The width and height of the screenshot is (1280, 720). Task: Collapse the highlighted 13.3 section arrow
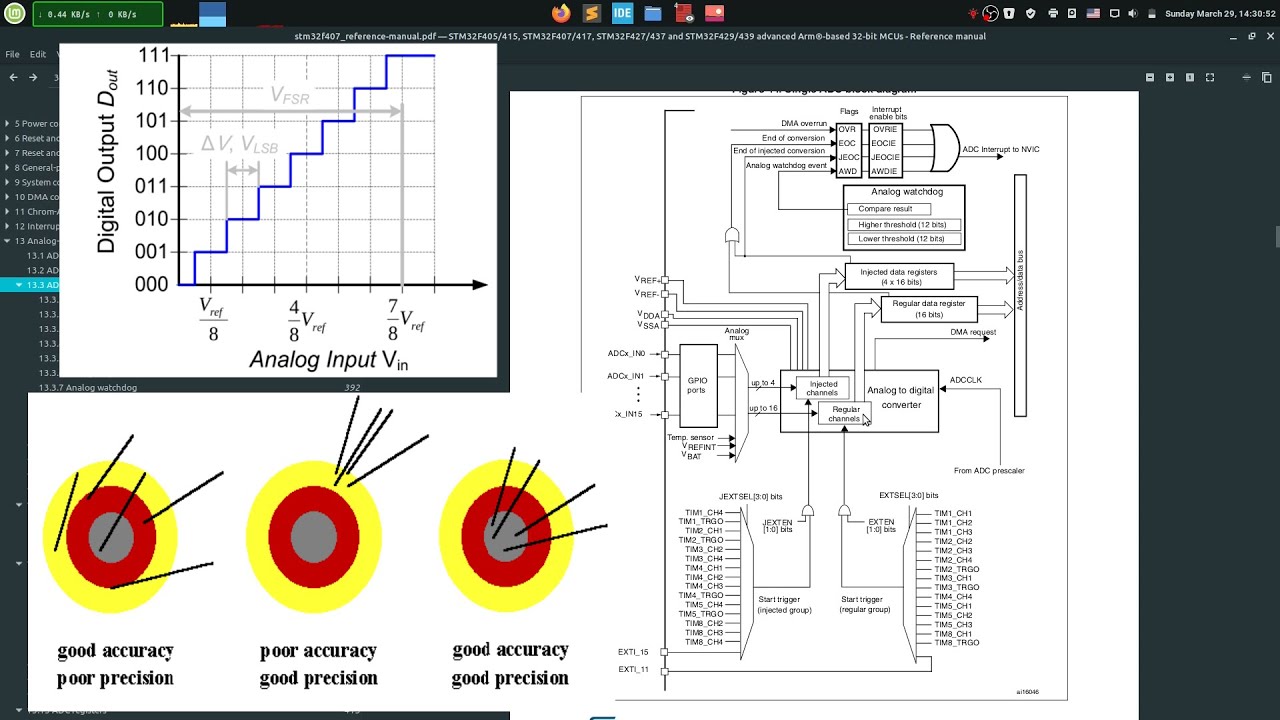(x=19, y=285)
